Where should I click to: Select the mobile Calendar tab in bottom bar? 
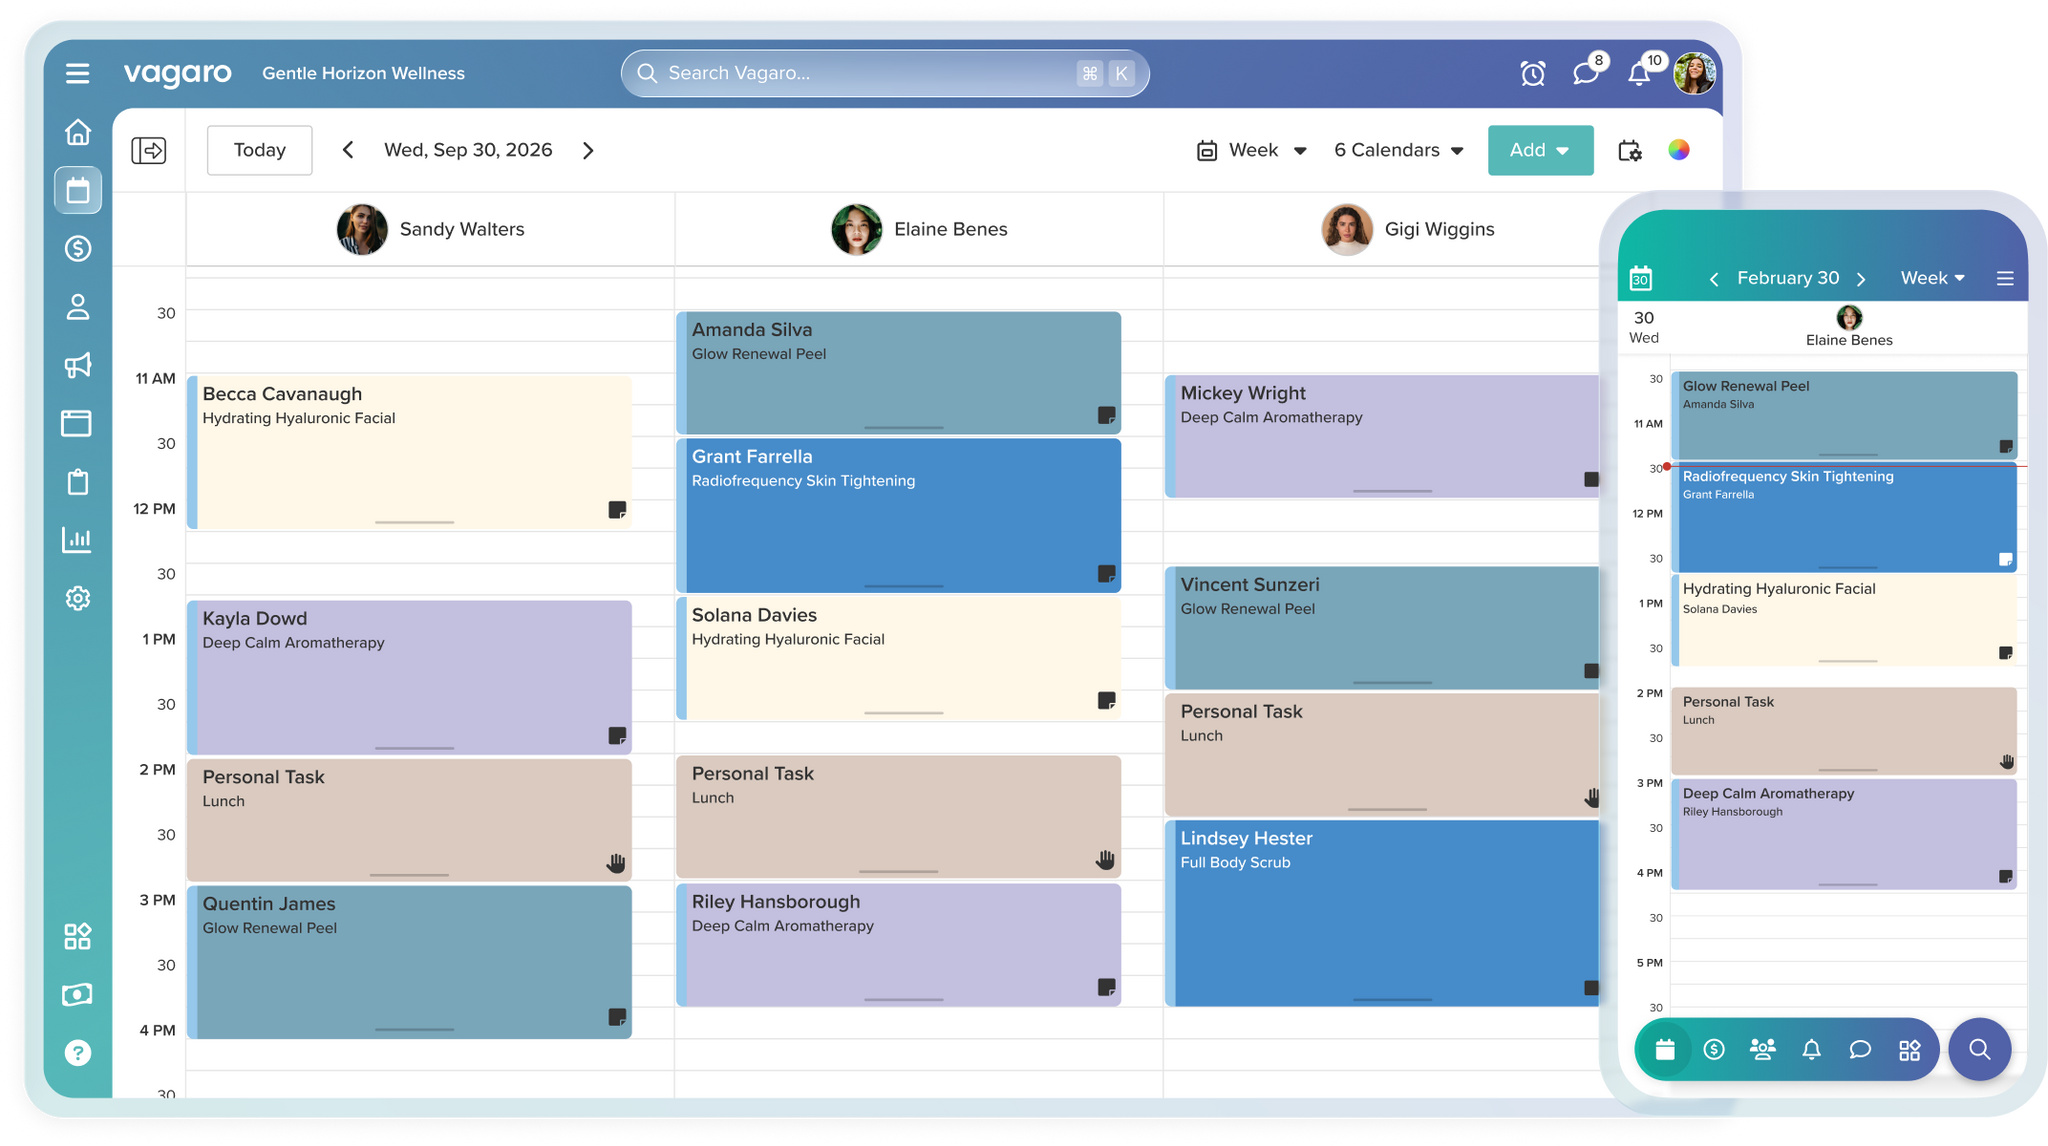tap(1665, 1049)
